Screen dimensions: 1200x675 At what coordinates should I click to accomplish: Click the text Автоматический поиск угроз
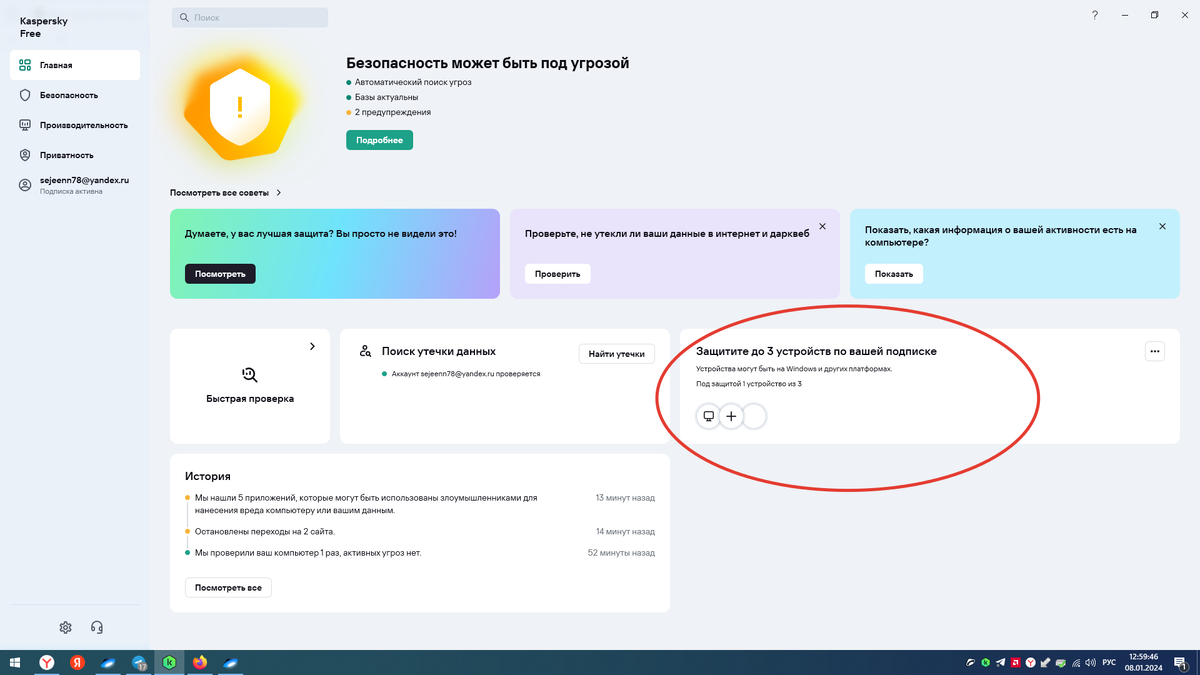[413, 82]
